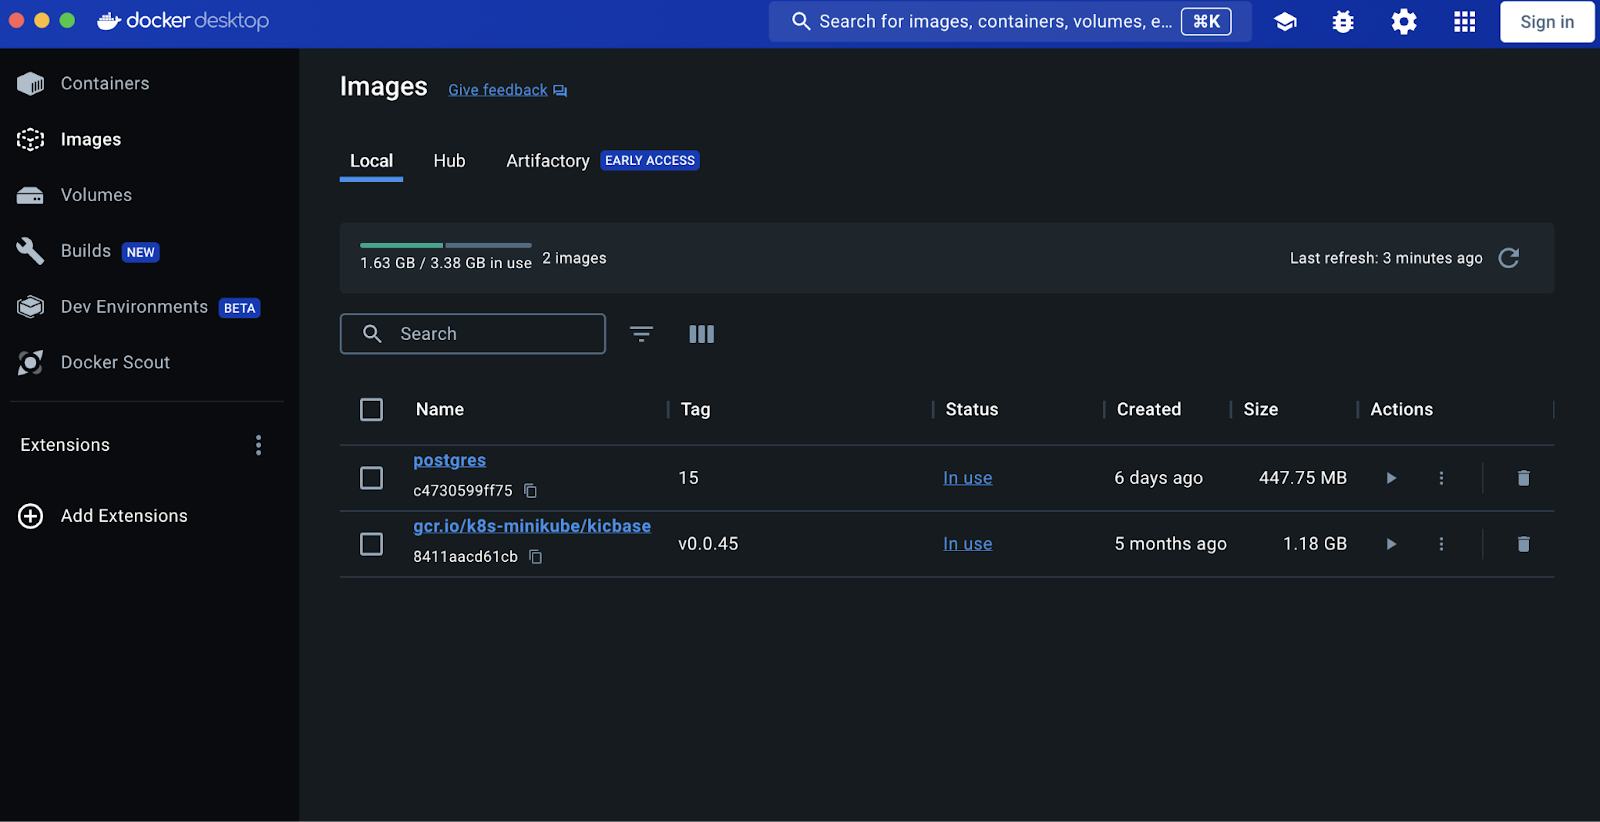Open Volumes via its drive icon
The height and width of the screenshot is (822, 1600).
[x=30, y=195]
